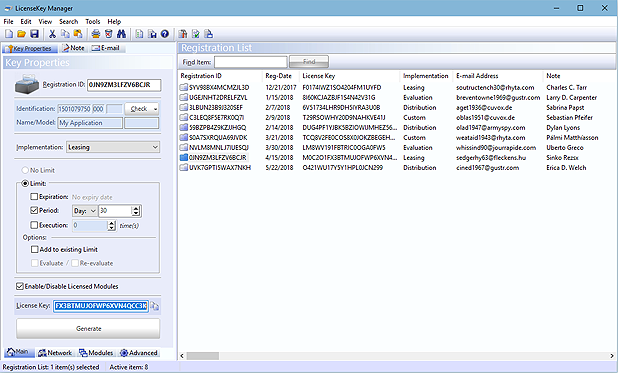Click the Print toolbar icon
Viewport: 618px width, 373px height.
tap(96, 34)
